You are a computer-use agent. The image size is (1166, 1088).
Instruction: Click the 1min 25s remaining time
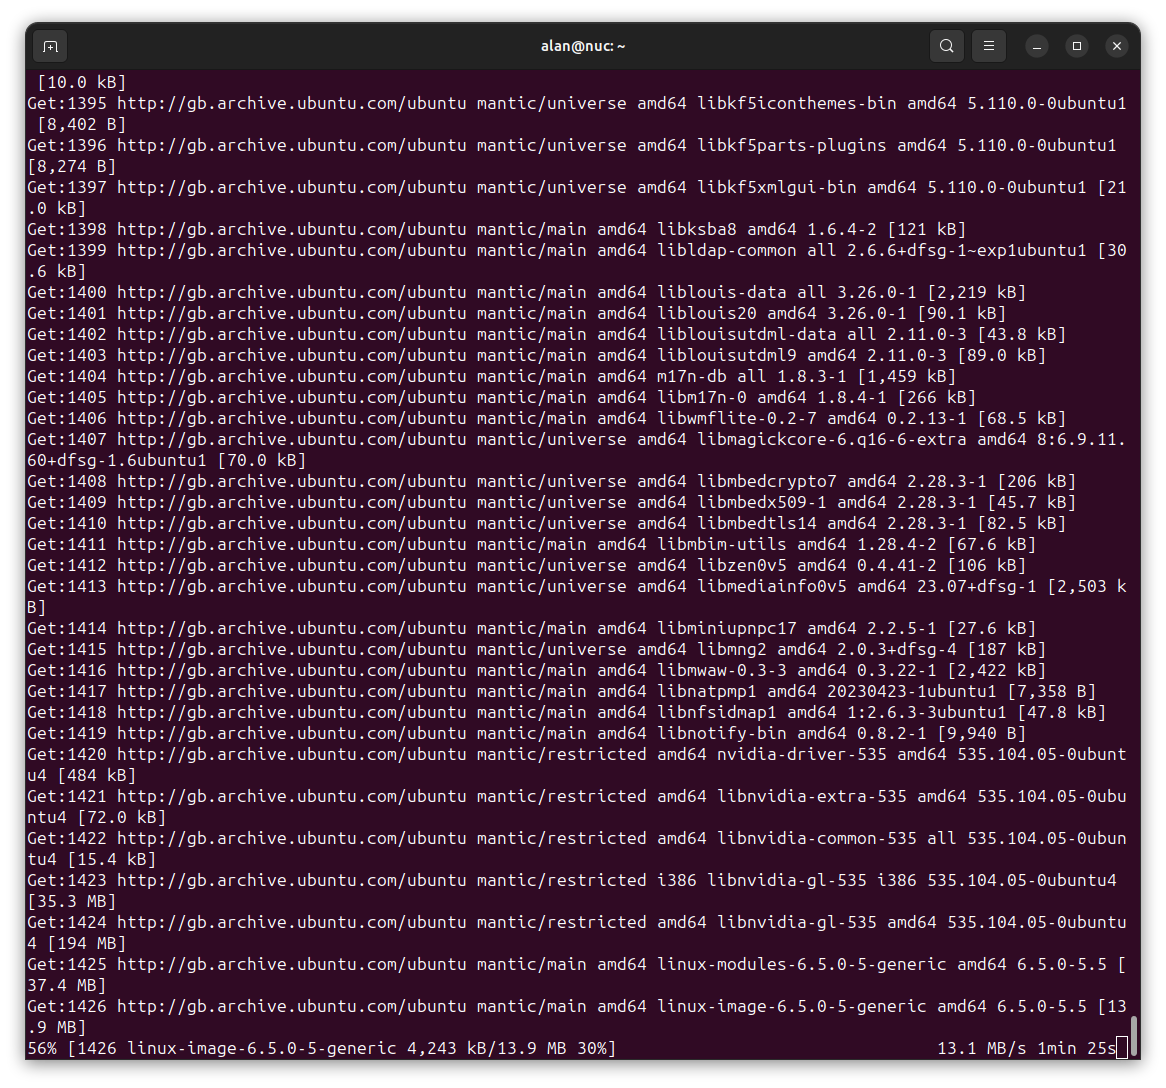coord(1077,1049)
